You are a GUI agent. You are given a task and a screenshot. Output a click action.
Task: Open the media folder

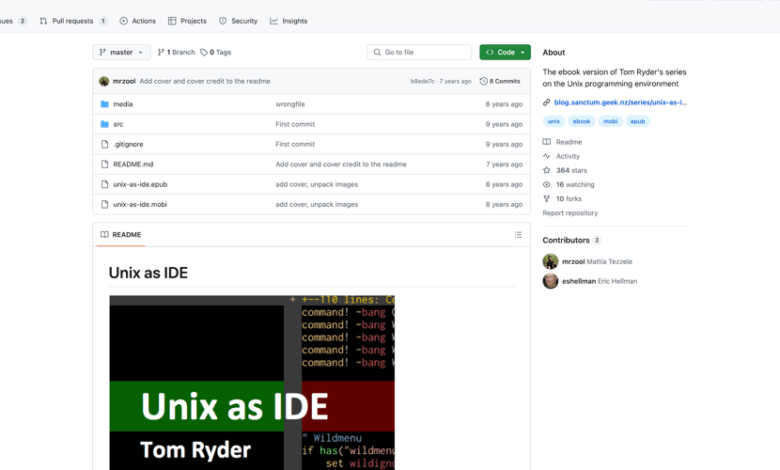point(123,104)
